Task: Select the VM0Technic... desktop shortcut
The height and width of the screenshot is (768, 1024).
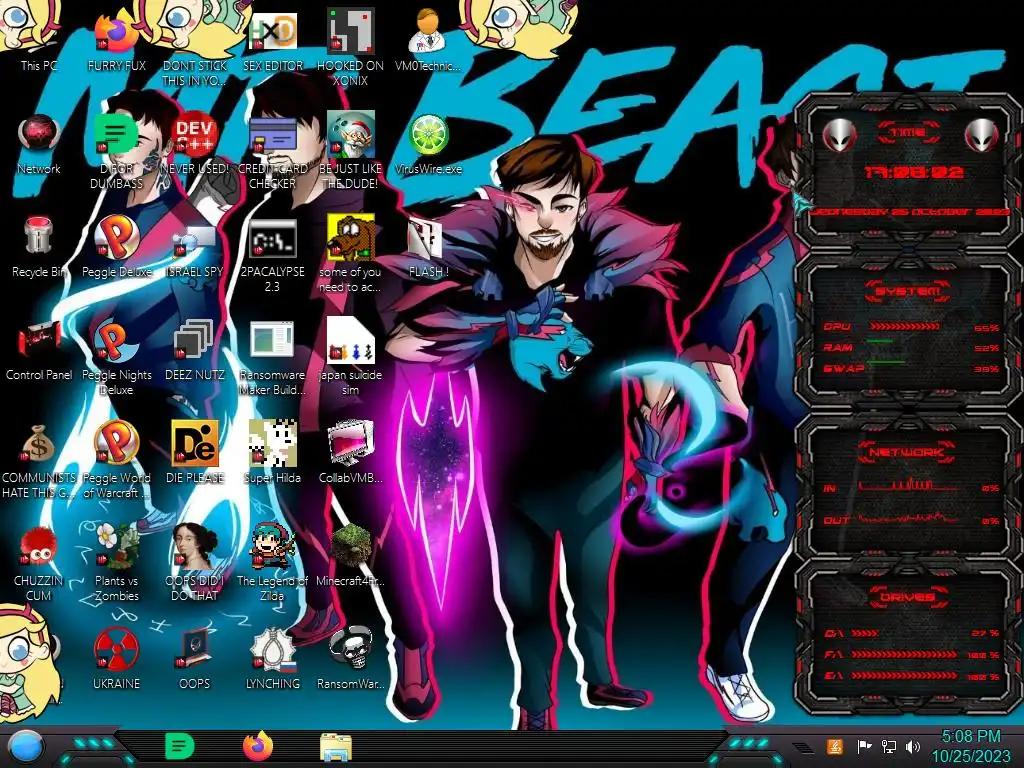Action: (428, 41)
